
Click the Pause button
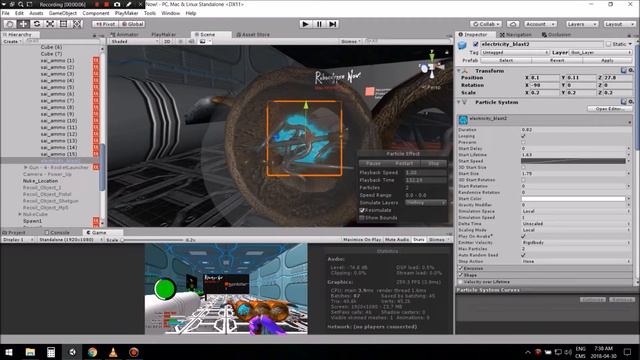(x=319, y=24)
